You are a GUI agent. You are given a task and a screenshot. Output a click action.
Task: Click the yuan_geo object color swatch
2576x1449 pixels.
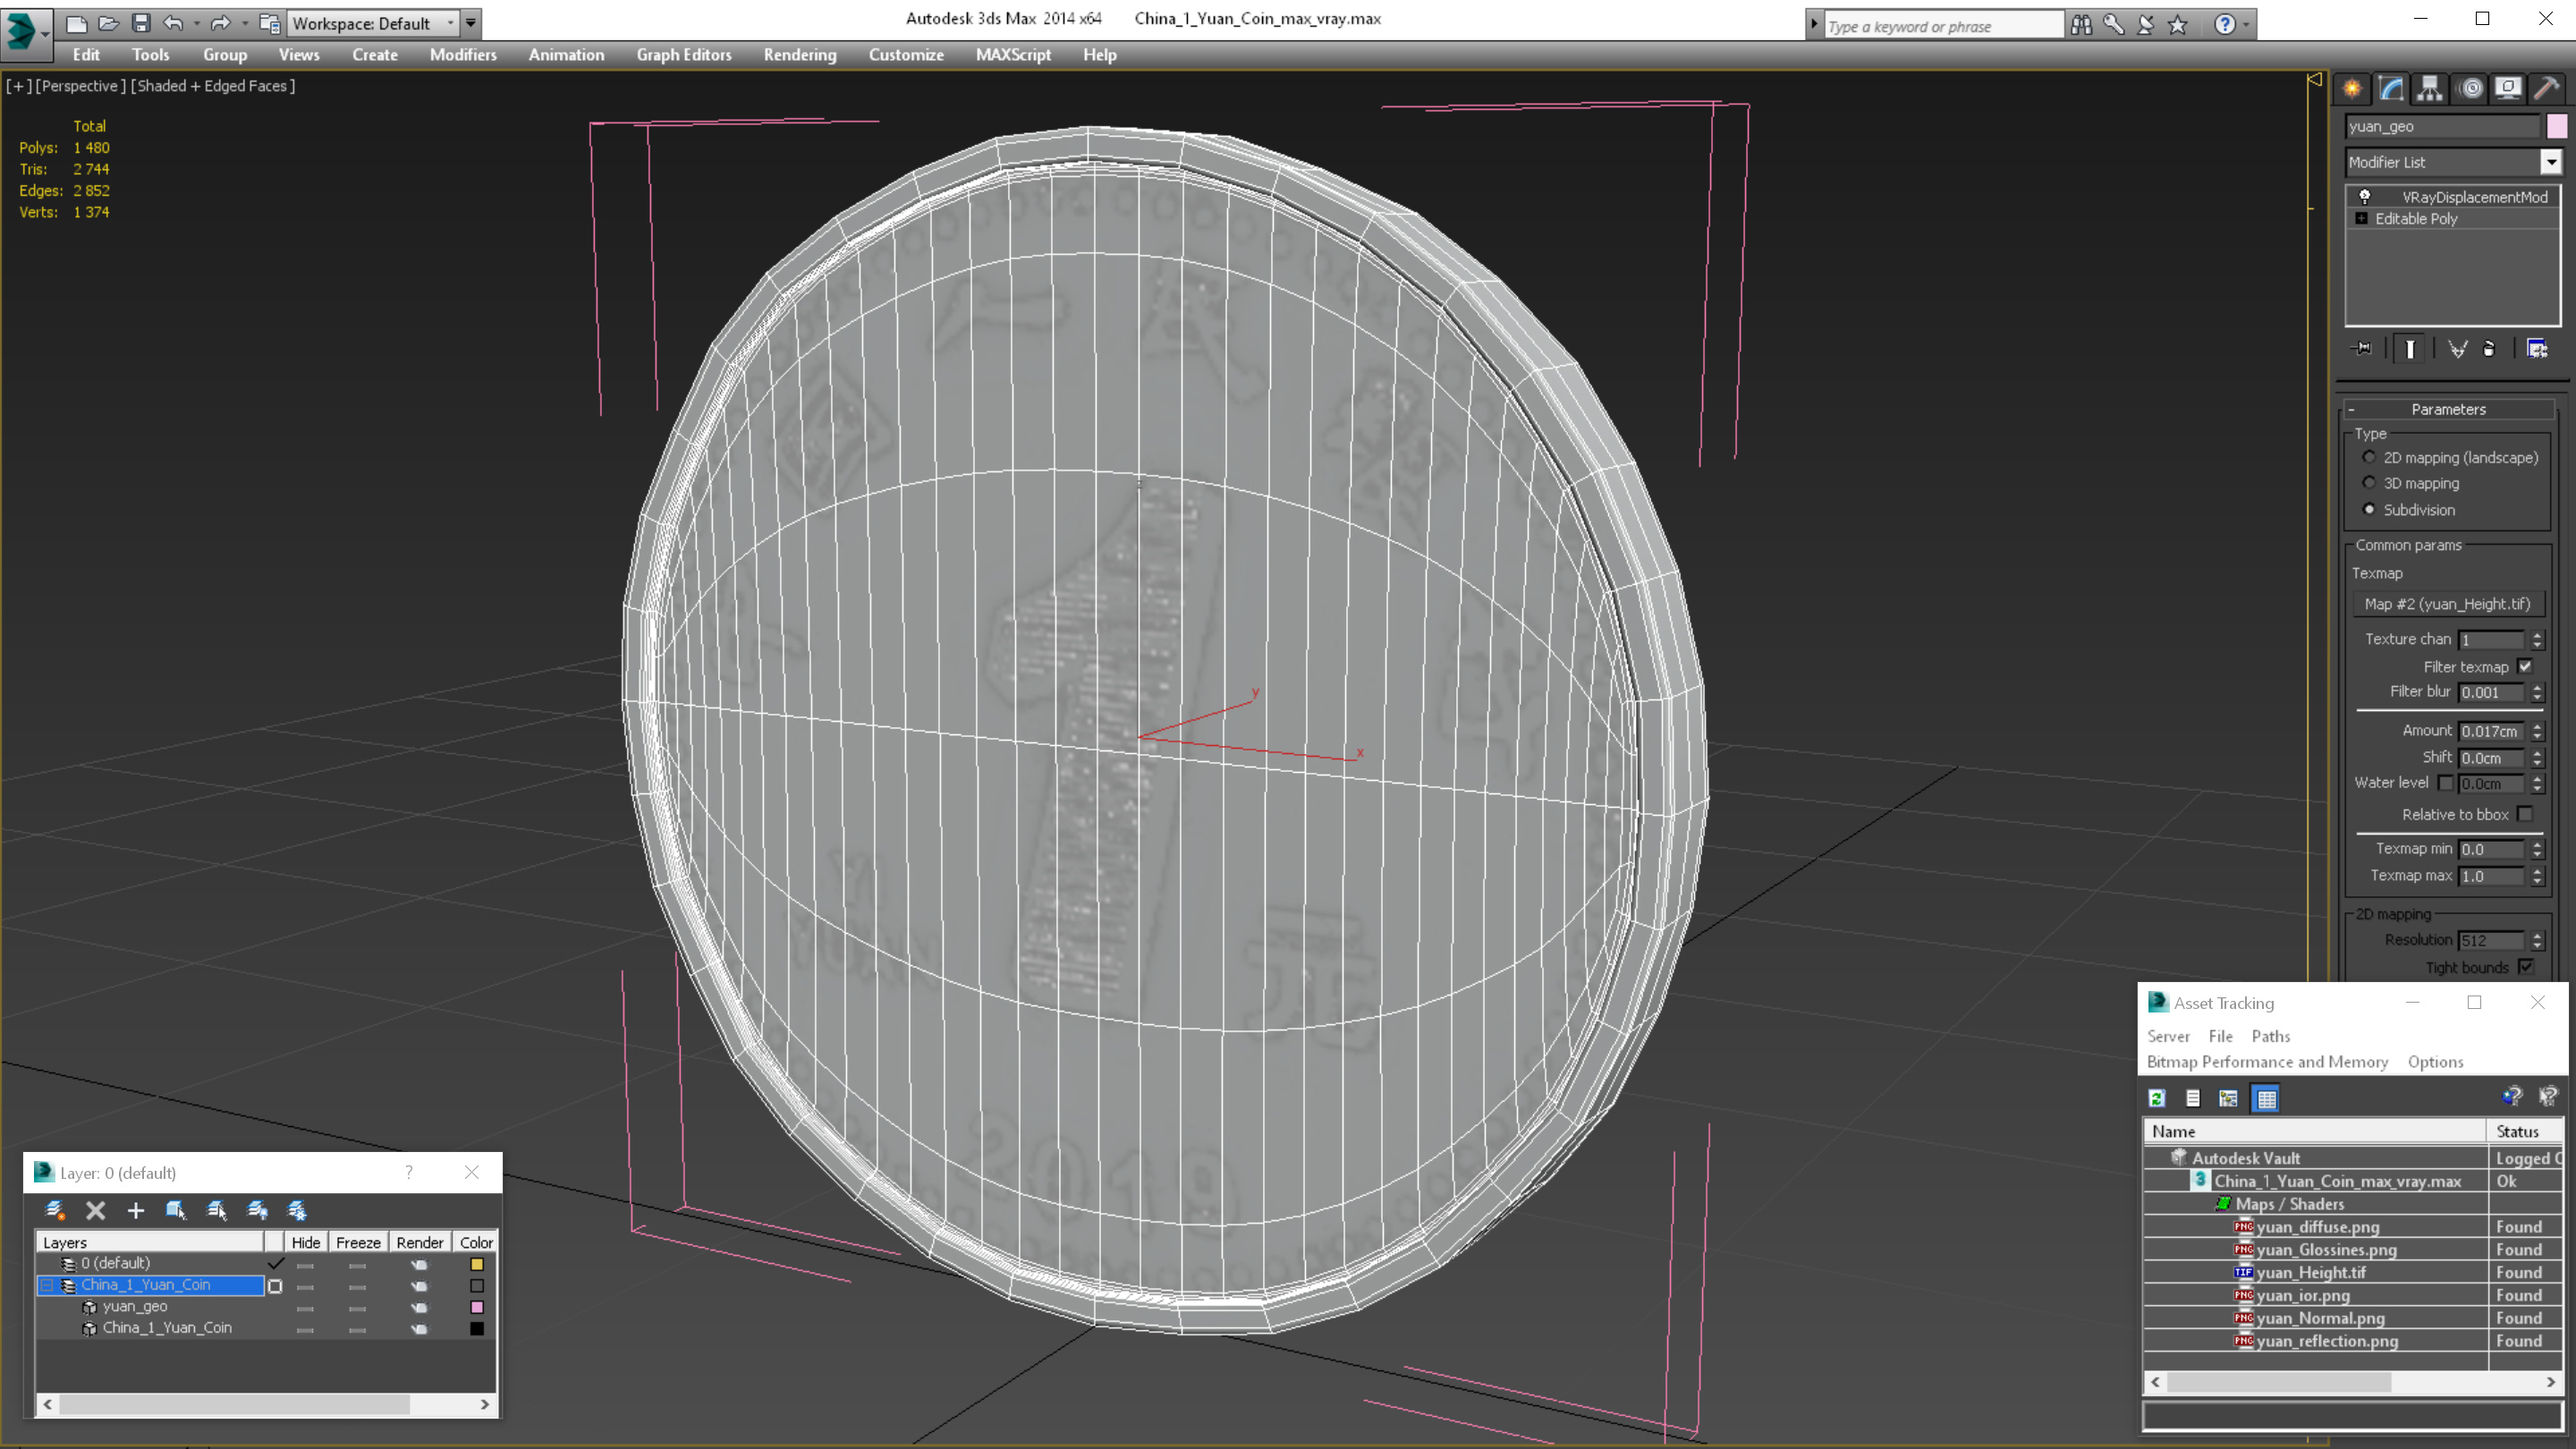pos(2556,126)
